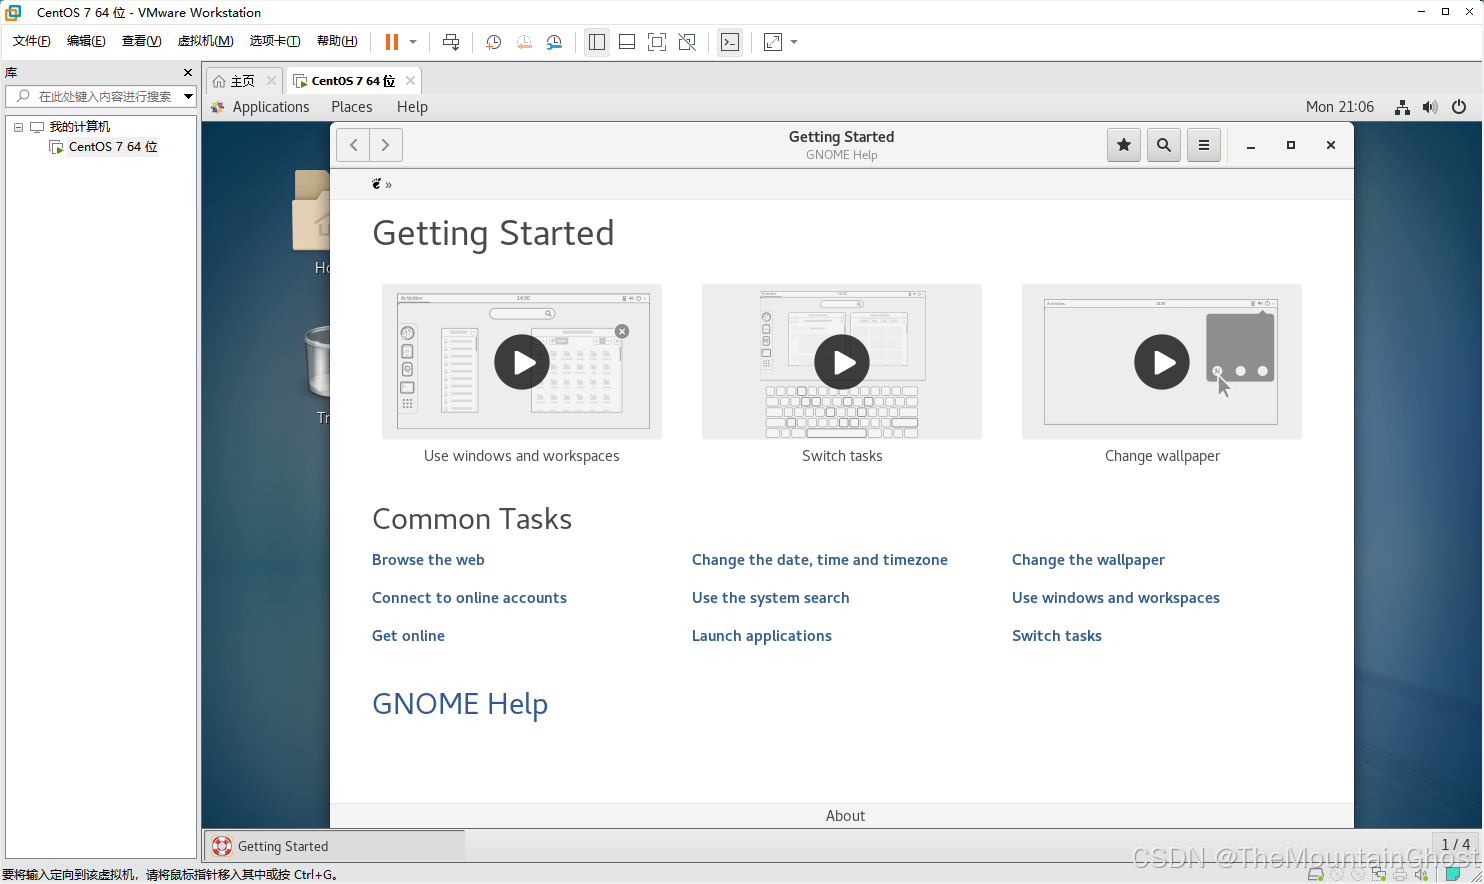
Task: Open the Change the wallpaper link
Action: tap(1088, 560)
